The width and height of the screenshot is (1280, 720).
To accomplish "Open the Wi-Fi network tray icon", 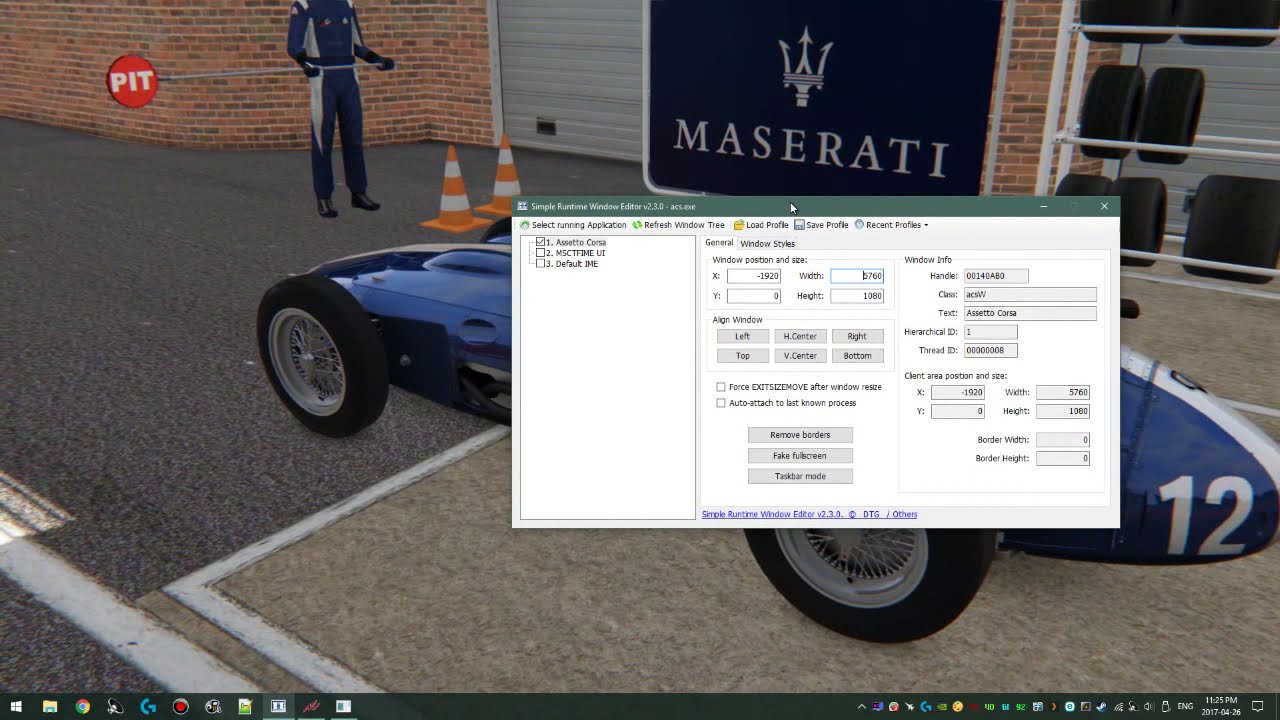I will click(x=1118, y=707).
